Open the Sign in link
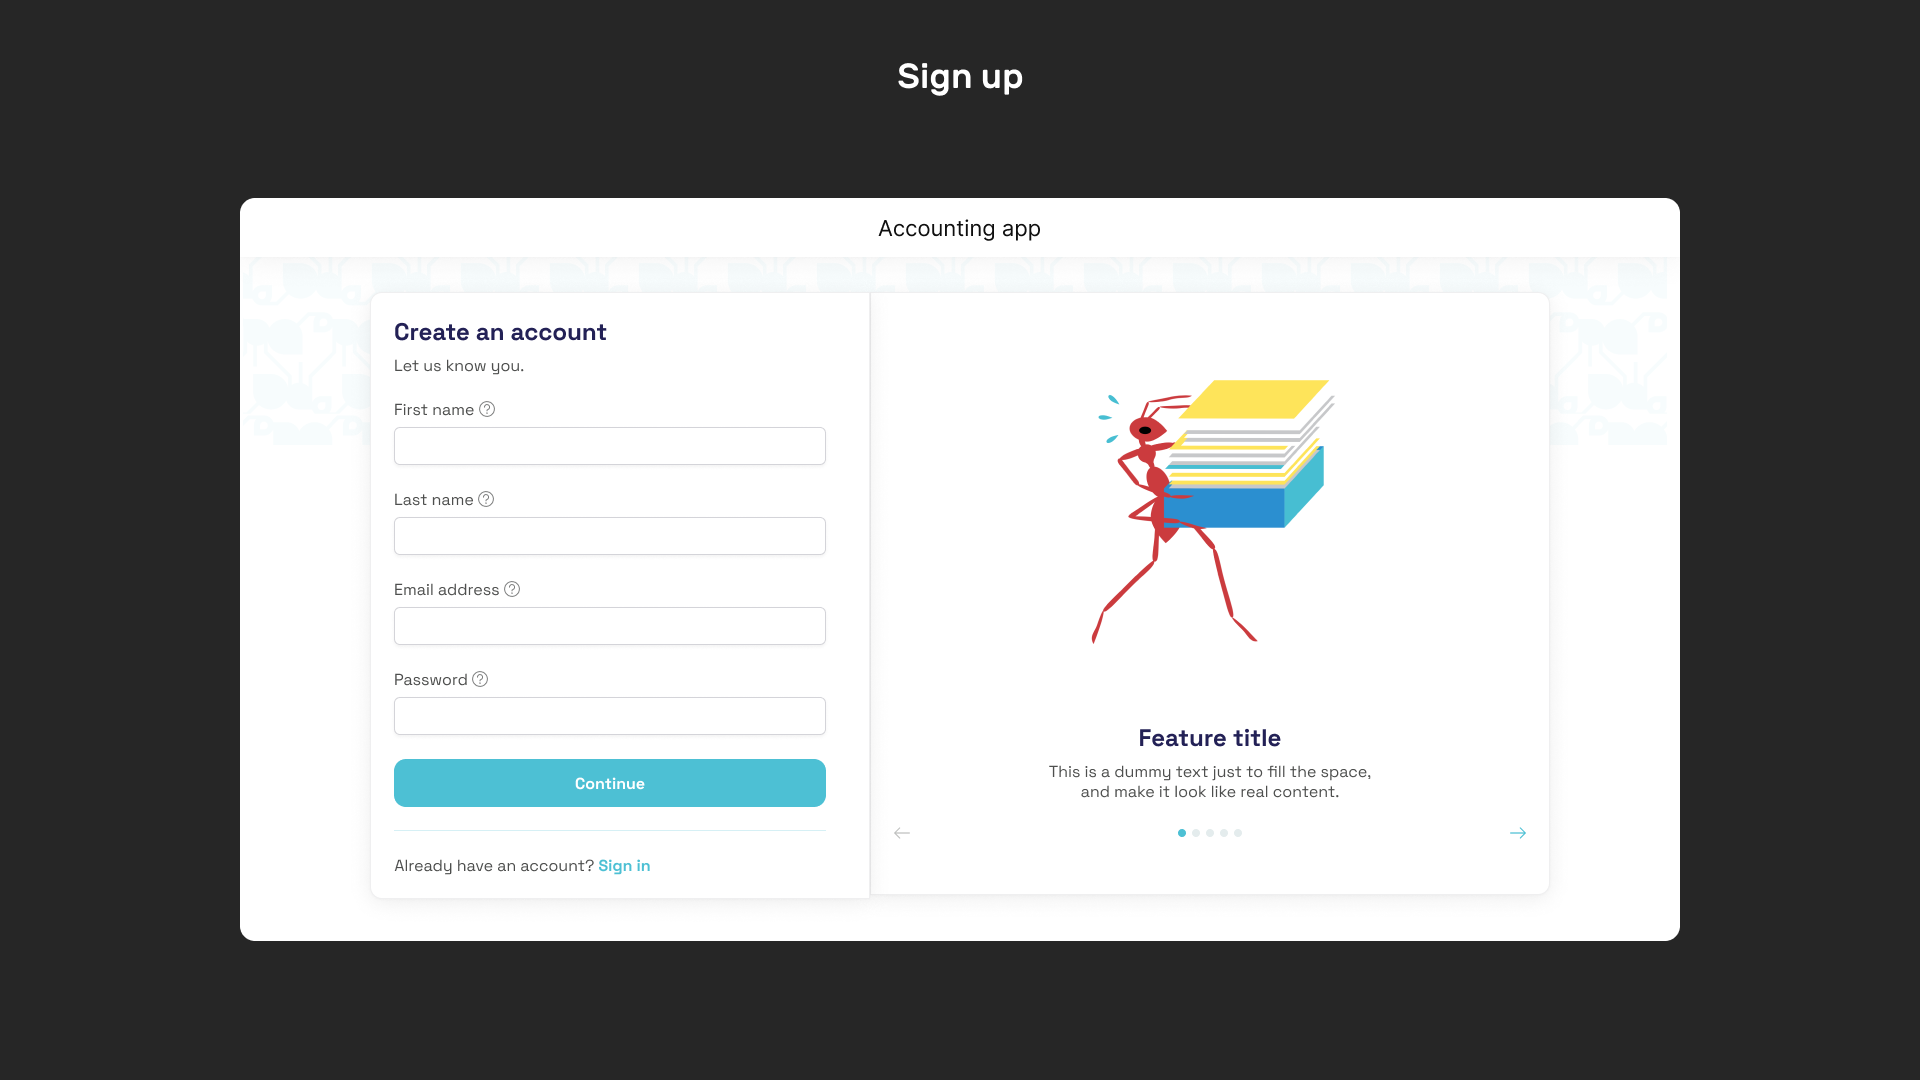 pos(623,865)
